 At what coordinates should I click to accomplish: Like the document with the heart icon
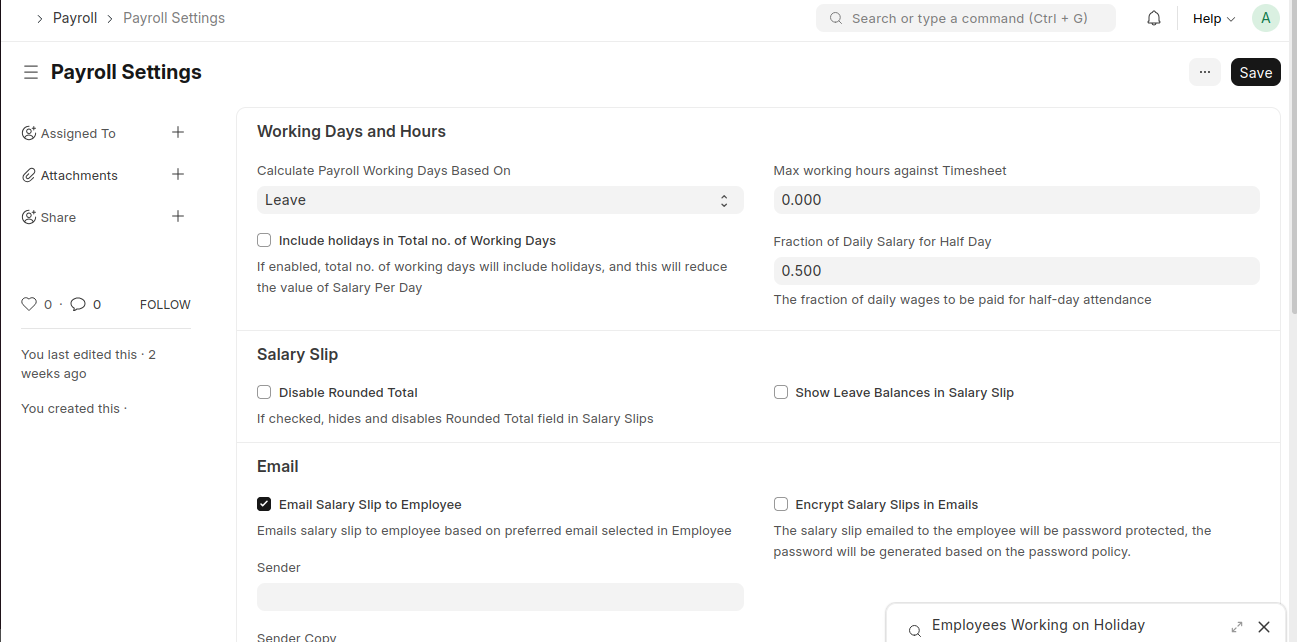point(29,304)
